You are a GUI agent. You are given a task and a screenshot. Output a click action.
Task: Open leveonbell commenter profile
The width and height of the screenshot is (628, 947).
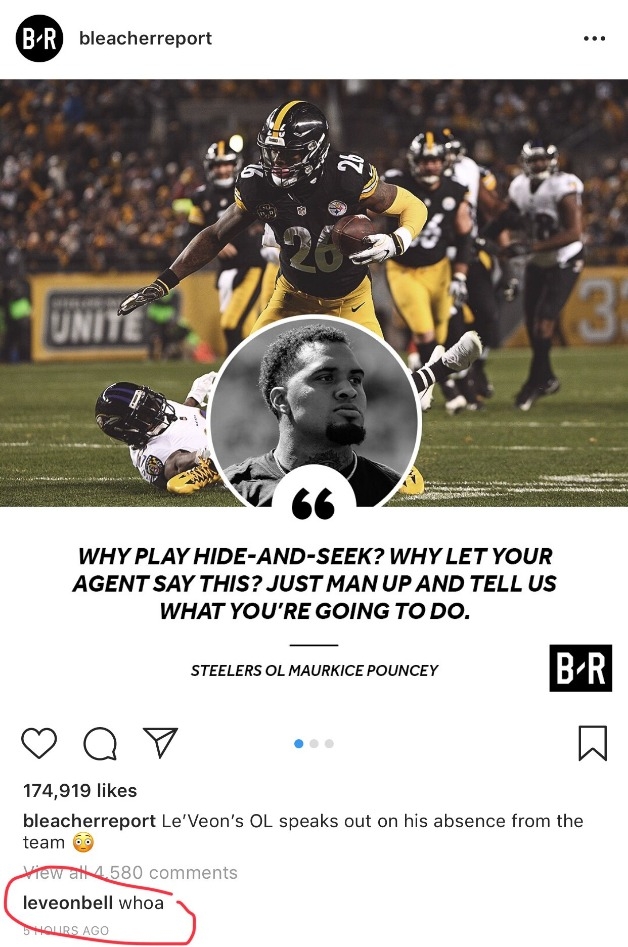[68, 902]
